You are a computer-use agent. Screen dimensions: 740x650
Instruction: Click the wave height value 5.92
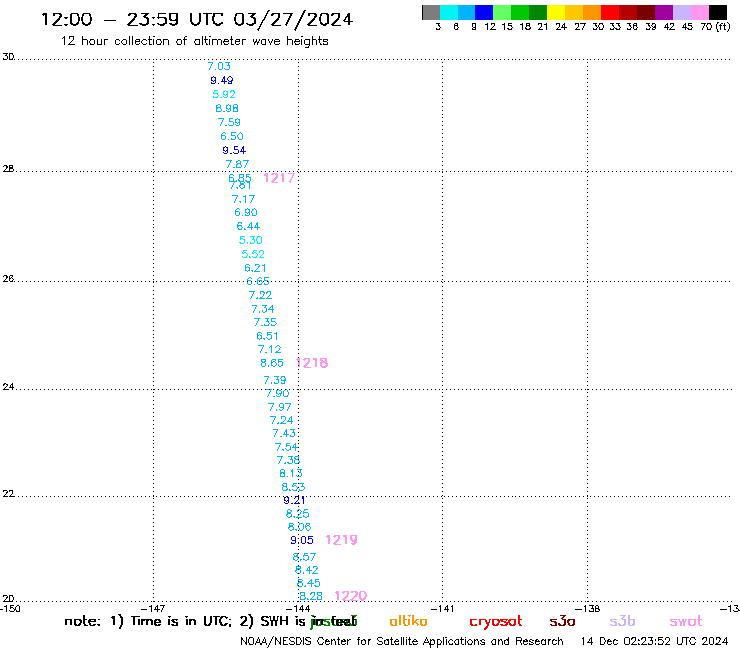pos(224,94)
